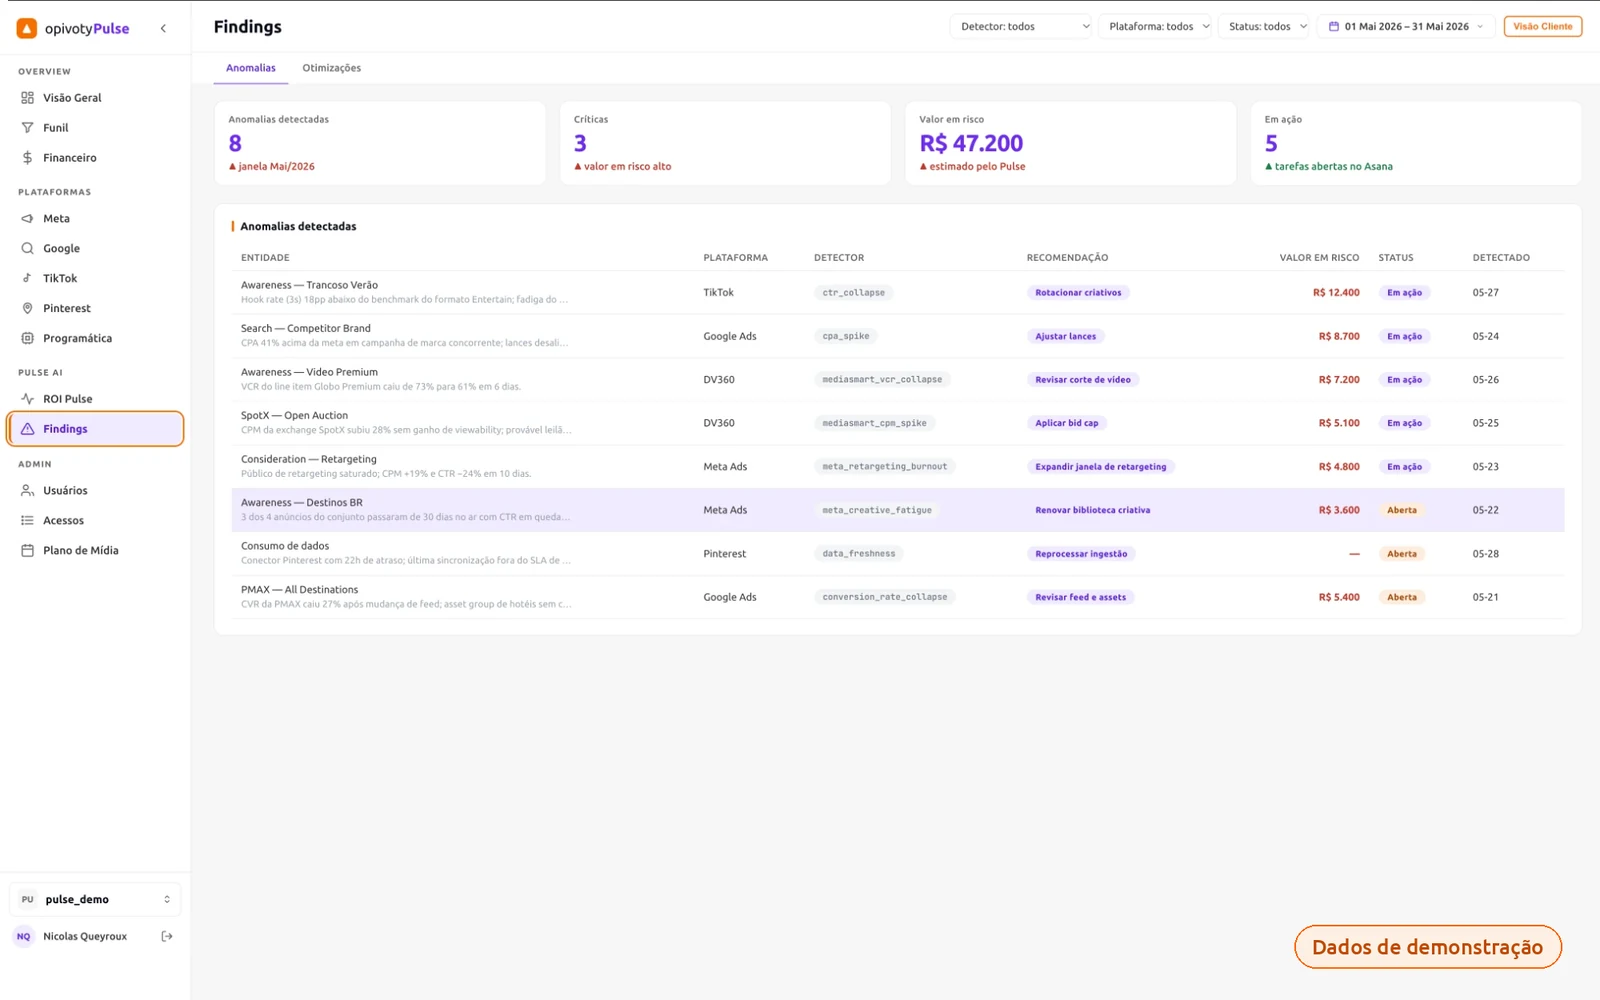
Task: Click the DETECTADO column header
Action: (x=1501, y=258)
